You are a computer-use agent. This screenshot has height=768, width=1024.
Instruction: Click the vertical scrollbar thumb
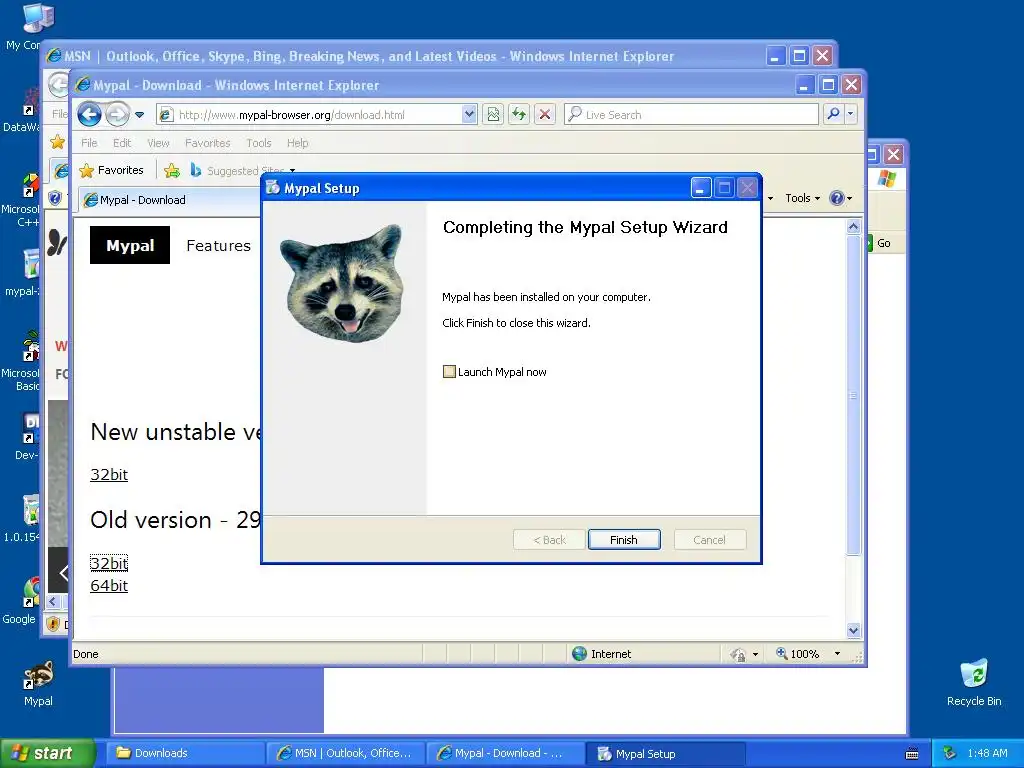853,395
